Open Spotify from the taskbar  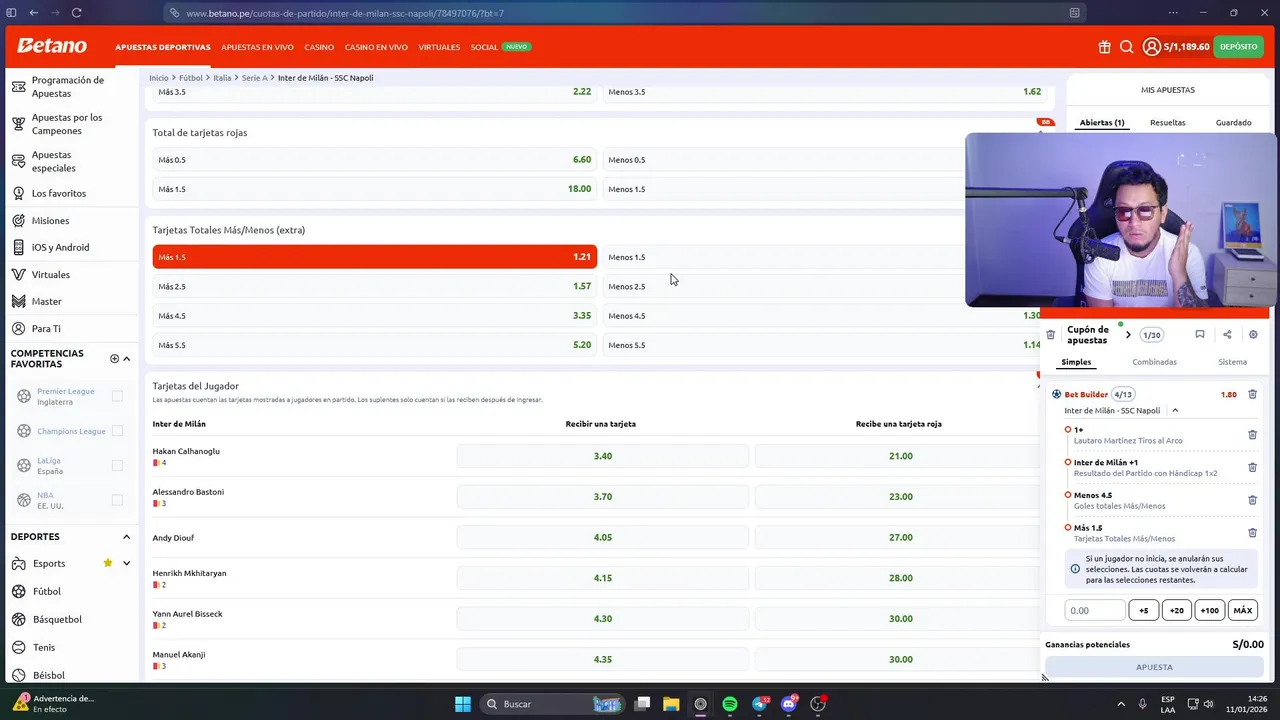tap(730, 704)
